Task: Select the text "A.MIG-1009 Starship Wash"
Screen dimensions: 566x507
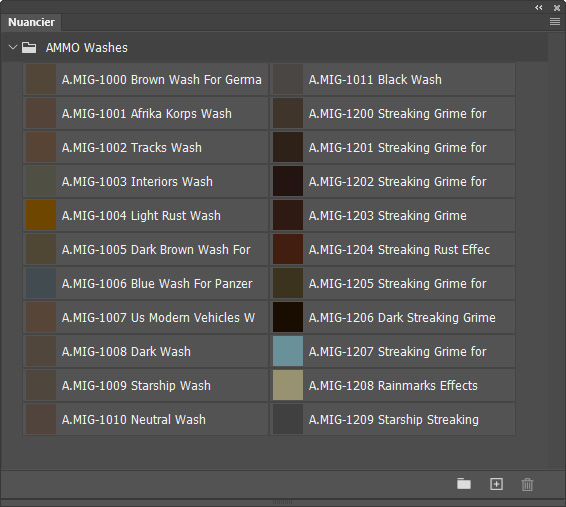Action: coord(136,385)
